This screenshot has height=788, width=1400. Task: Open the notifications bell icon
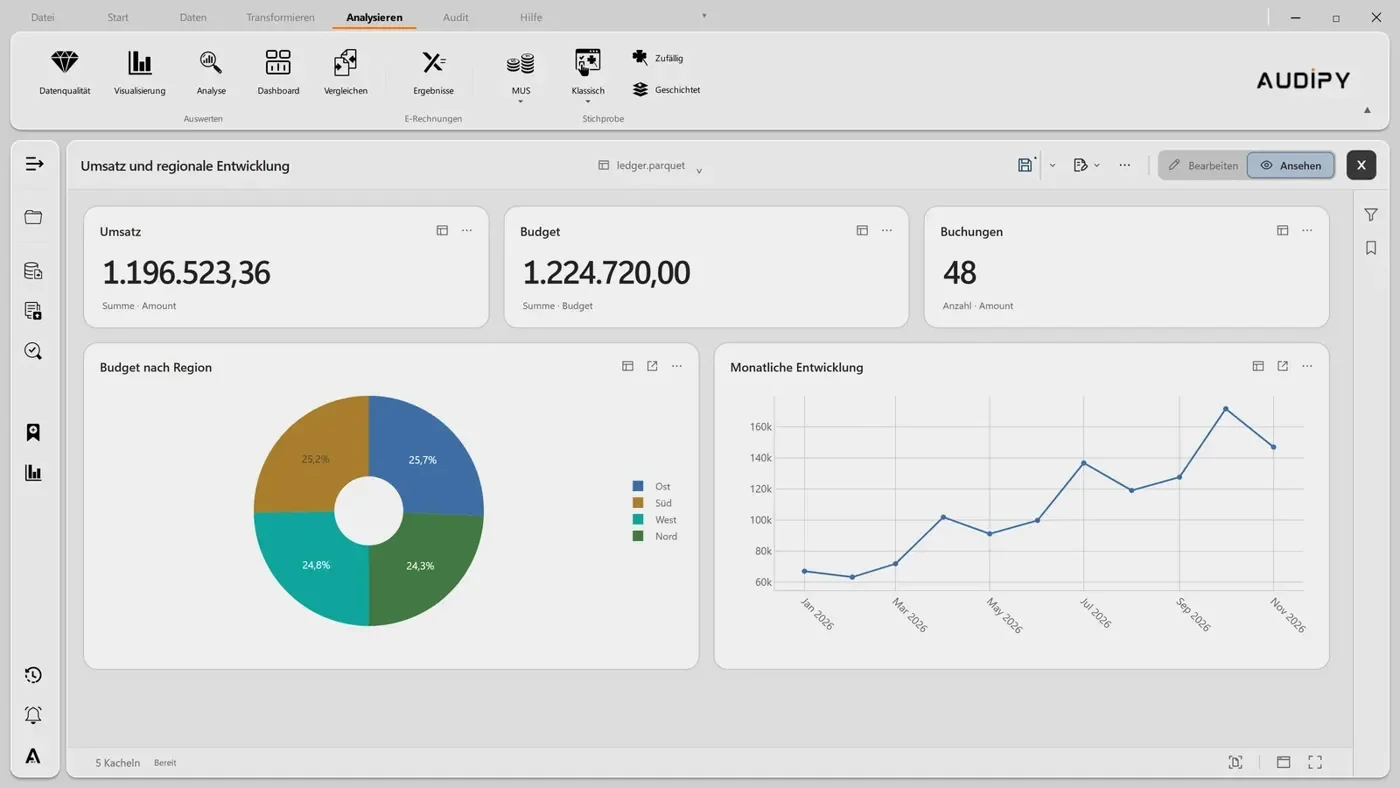point(33,715)
